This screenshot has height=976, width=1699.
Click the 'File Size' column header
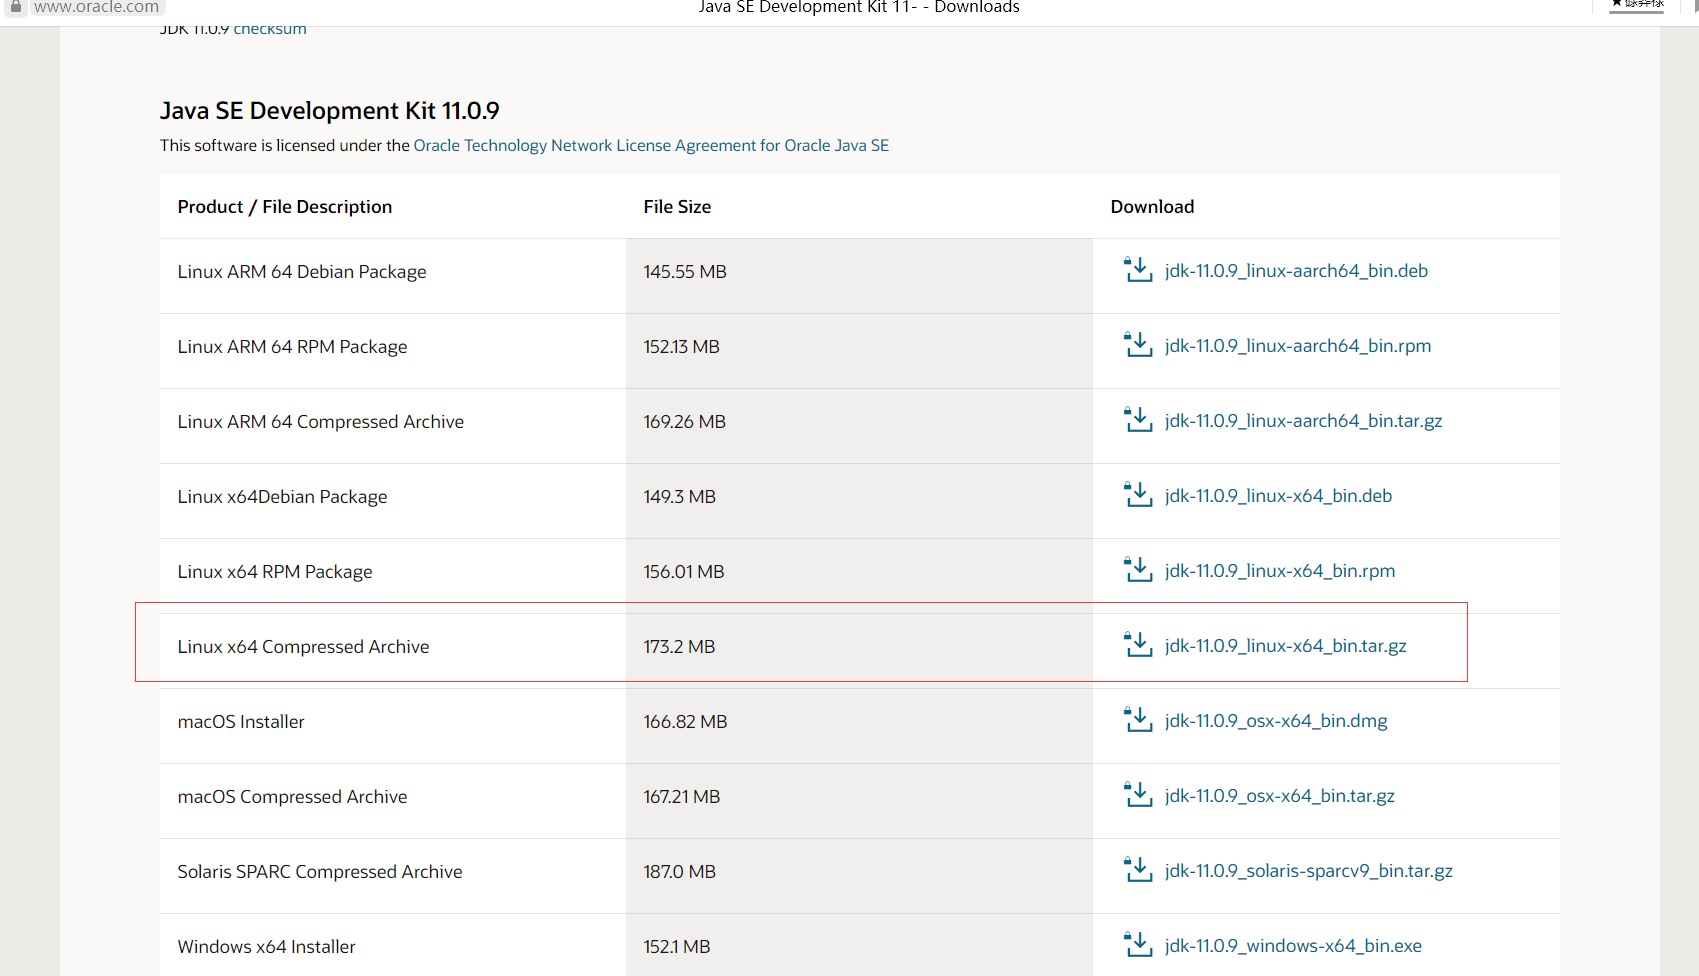677,207
